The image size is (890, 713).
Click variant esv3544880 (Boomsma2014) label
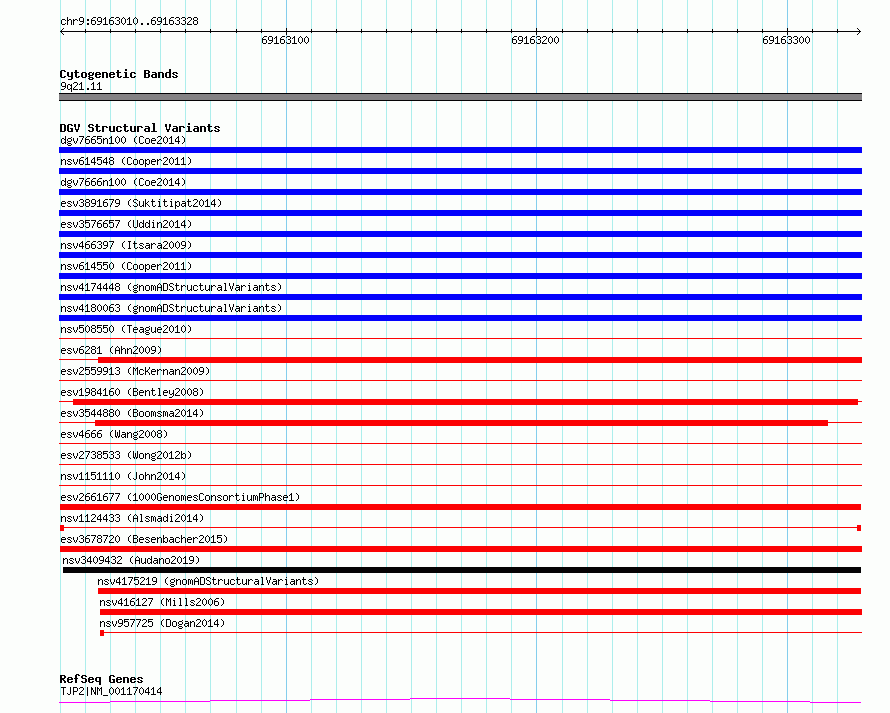click(x=132, y=413)
